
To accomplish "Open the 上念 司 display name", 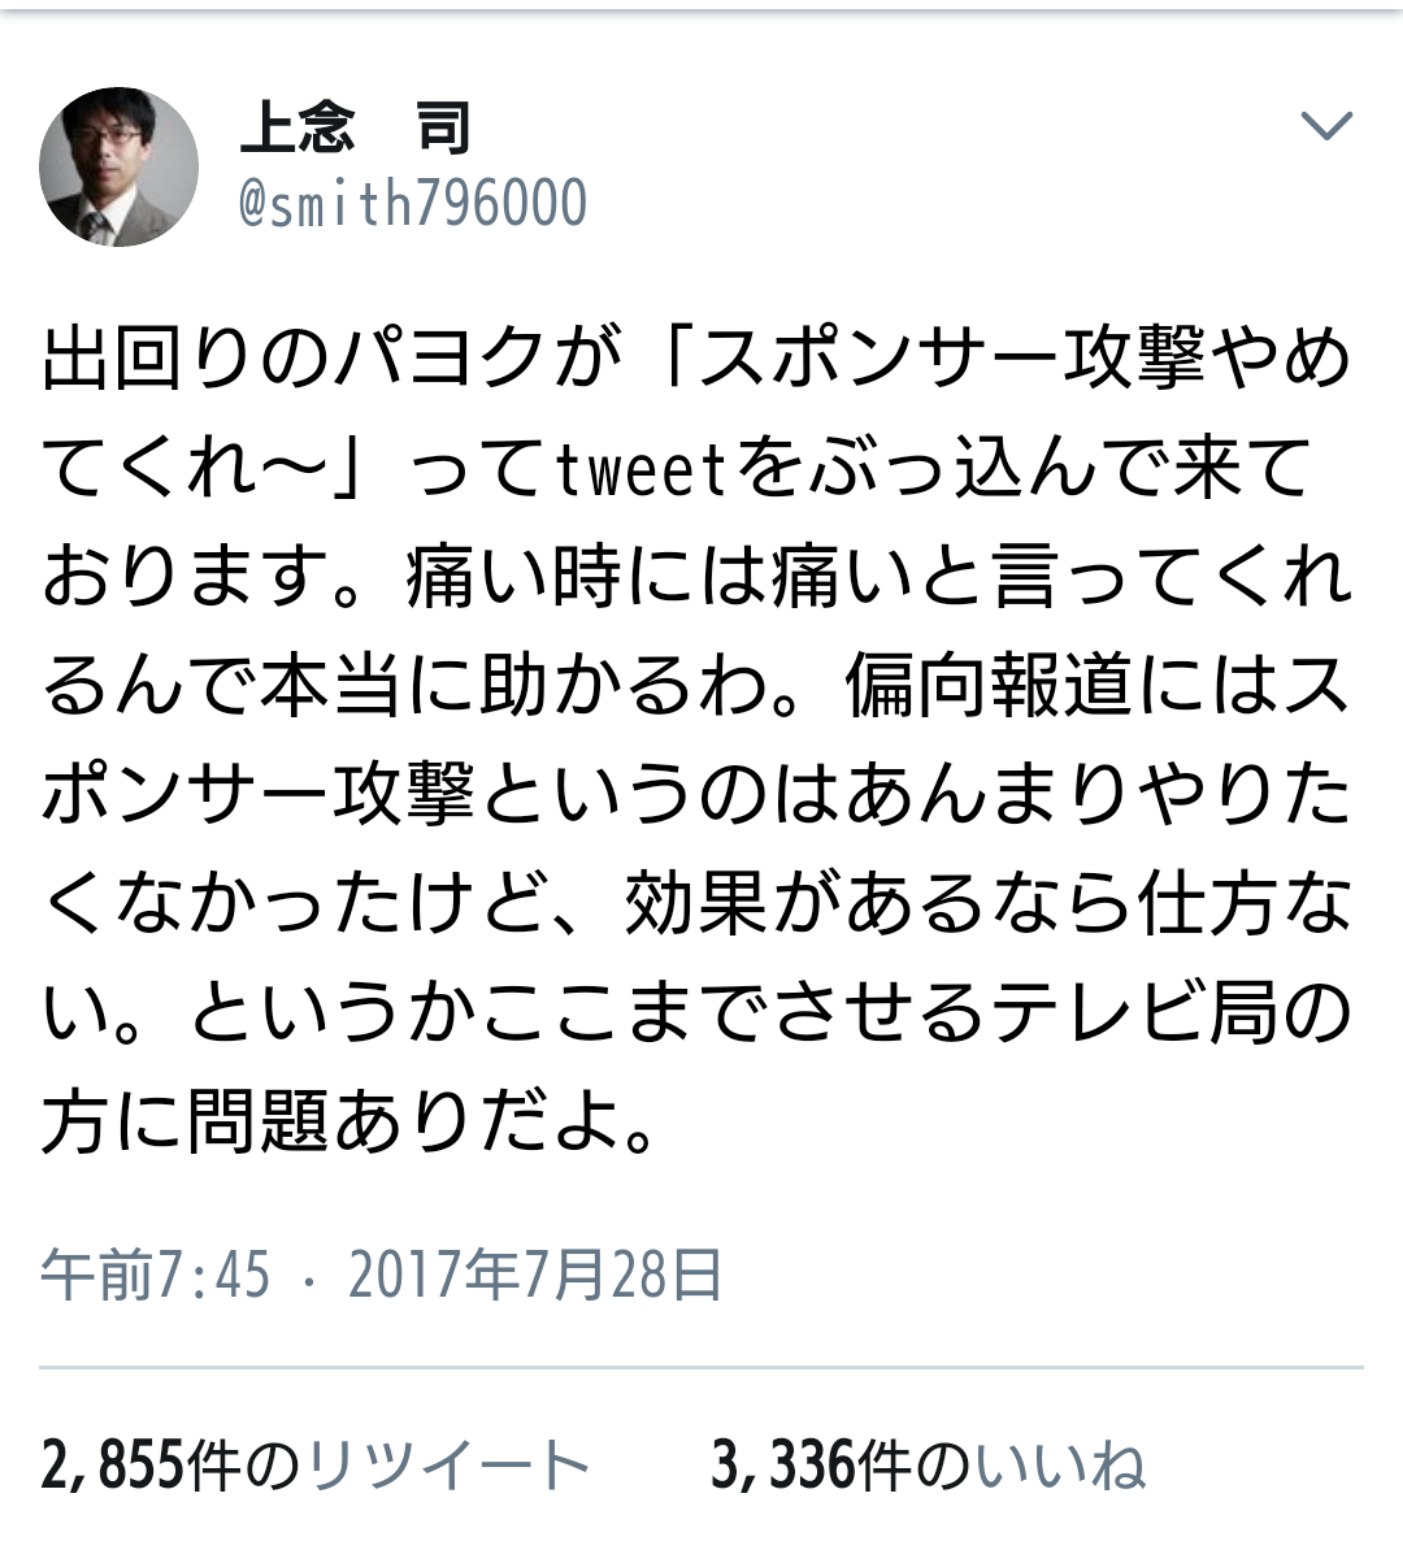I will click(x=356, y=128).
